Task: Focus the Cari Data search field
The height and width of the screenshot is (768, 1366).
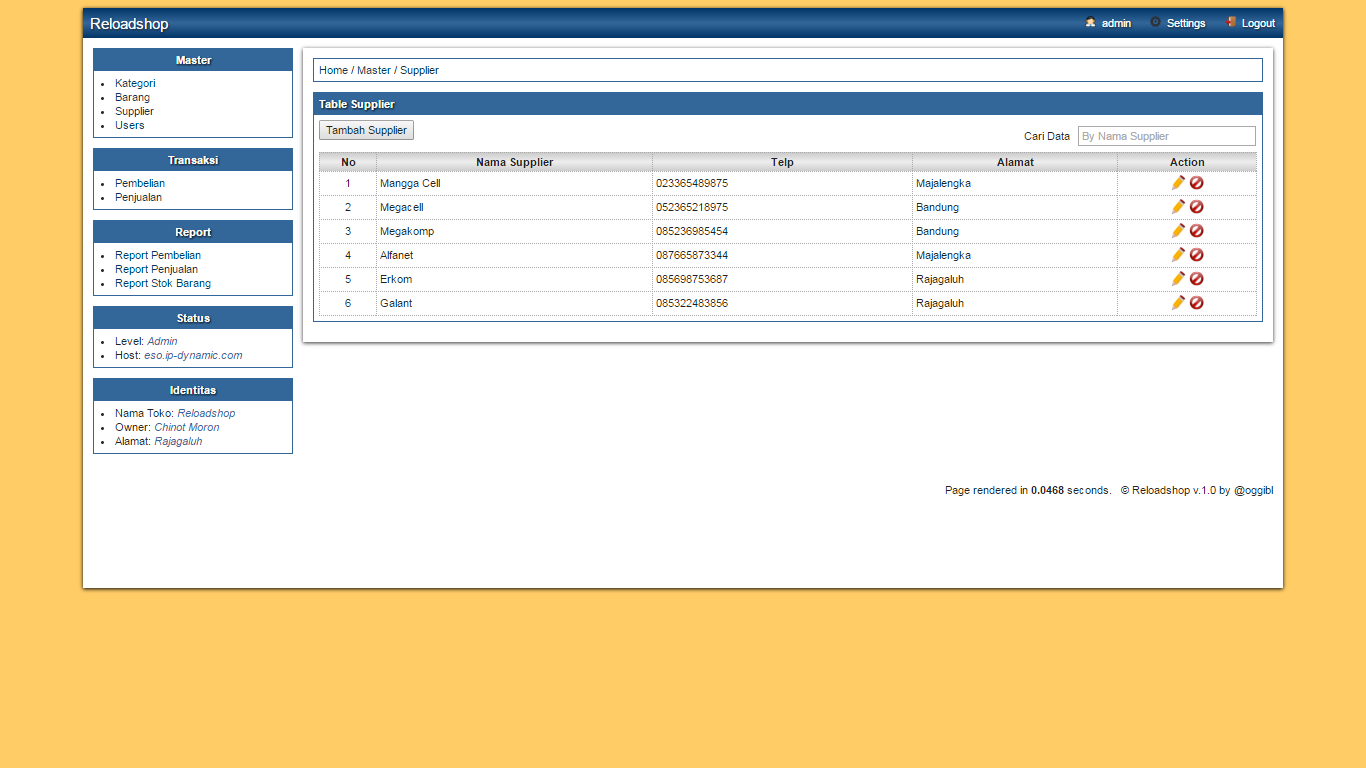Action: pos(1166,136)
